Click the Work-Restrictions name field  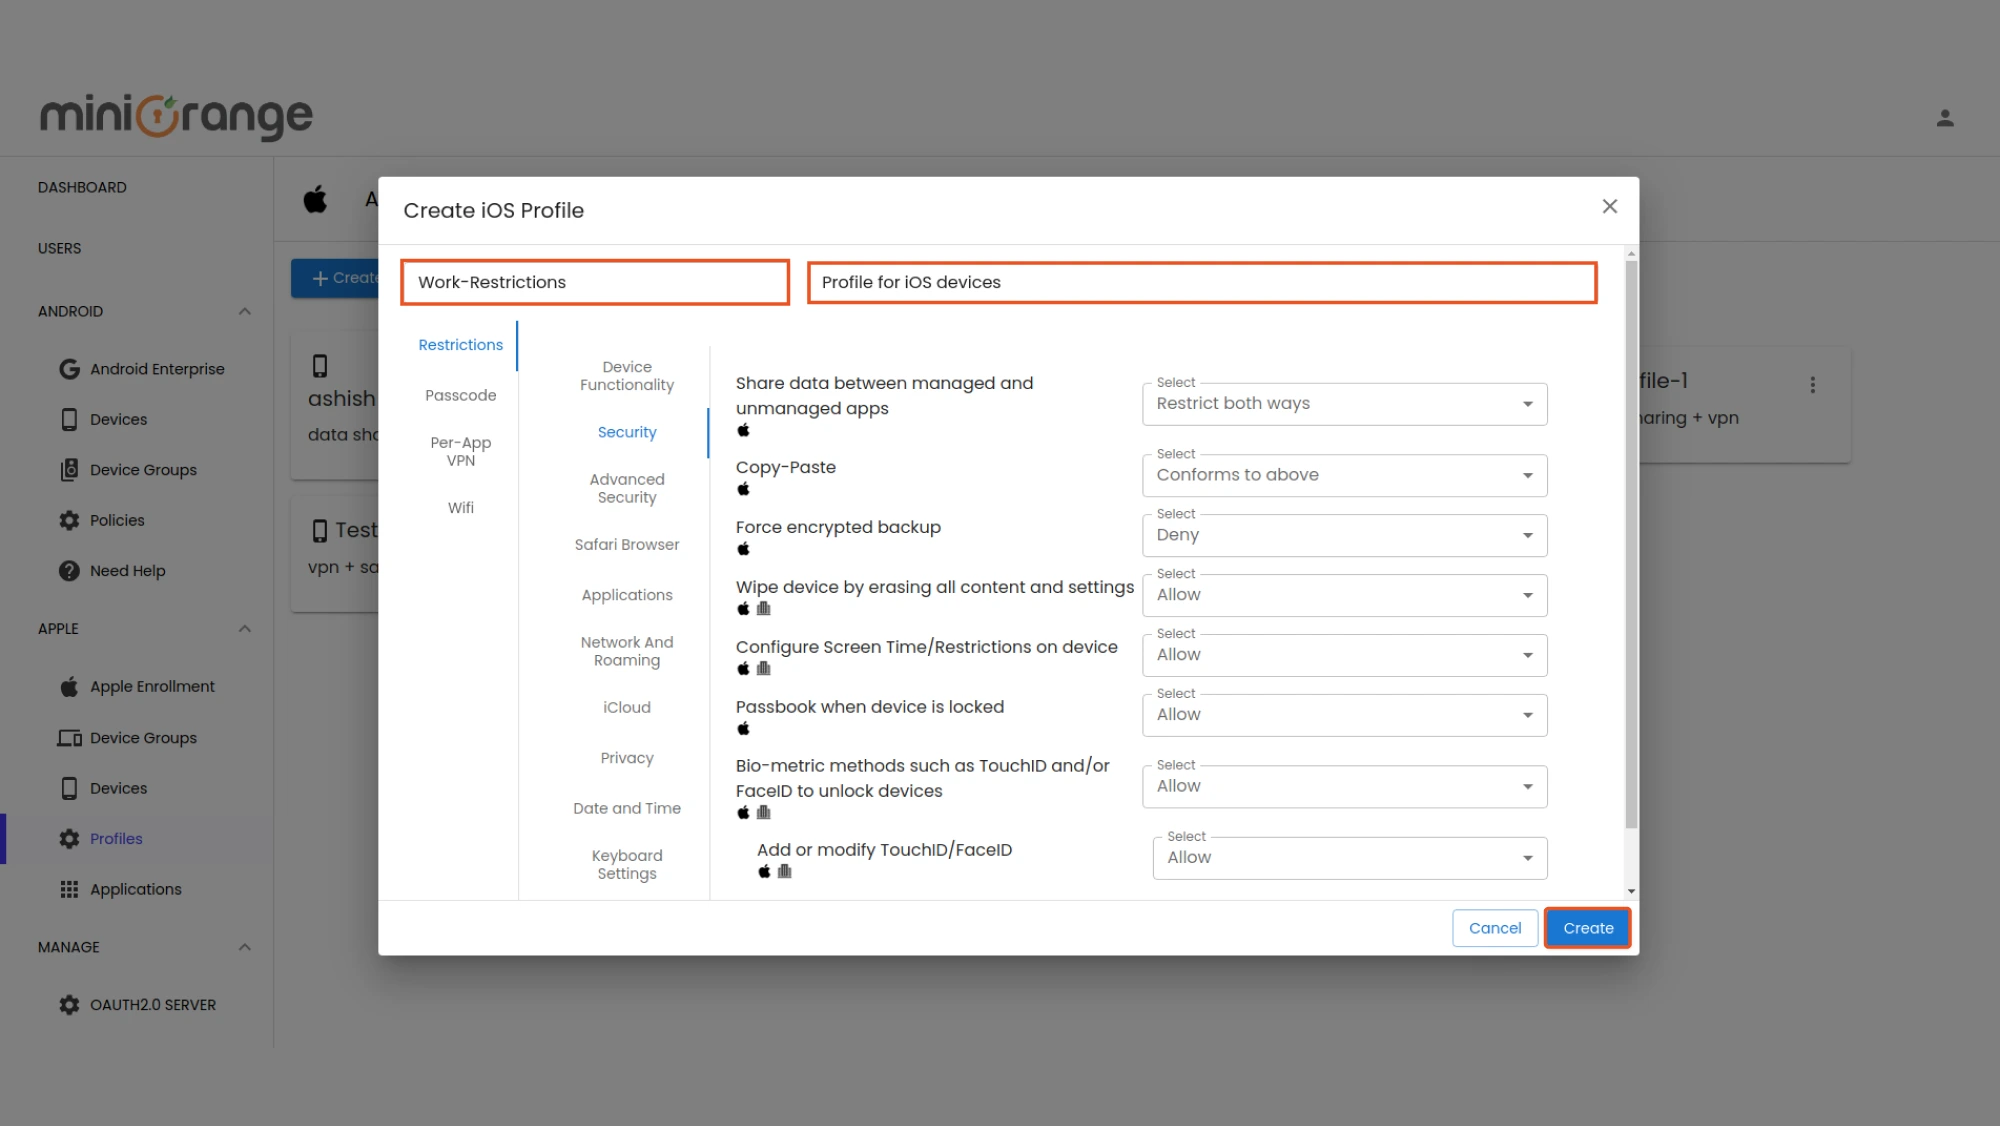tap(594, 282)
